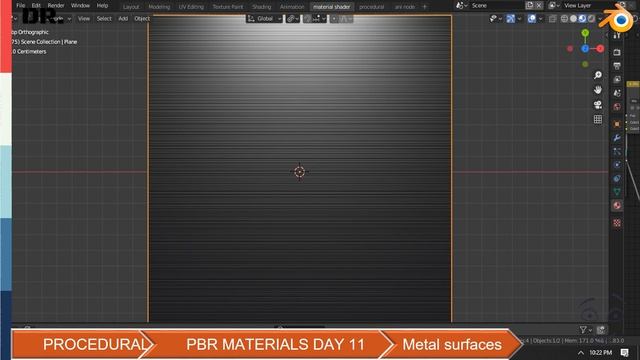Click the red X axis gizmo
The width and height of the screenshot is (640, 360).
coord(600,49)
